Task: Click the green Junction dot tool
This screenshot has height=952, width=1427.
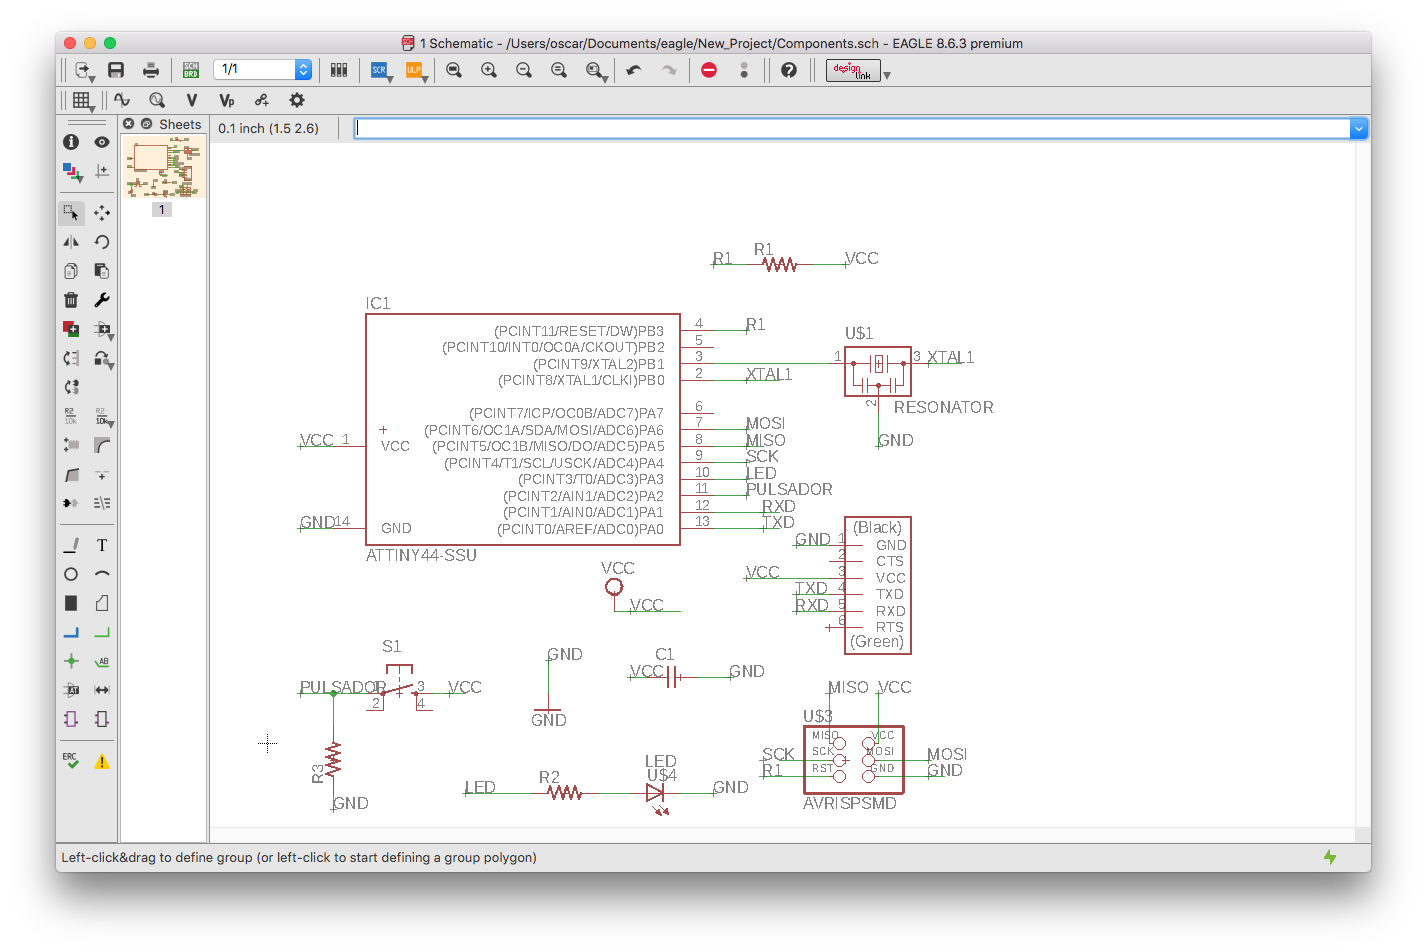Action: click(x=71, y=661)
